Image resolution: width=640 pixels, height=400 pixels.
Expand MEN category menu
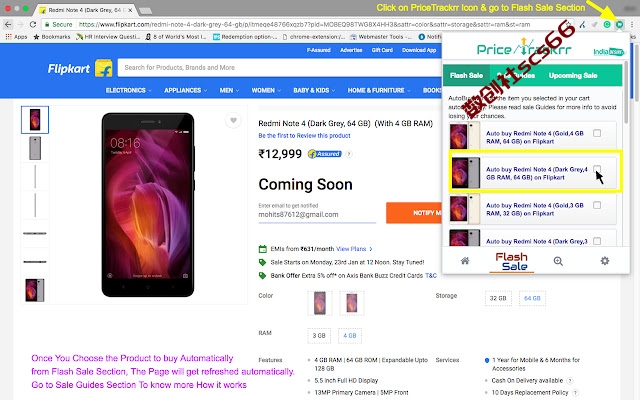point(229,90)
